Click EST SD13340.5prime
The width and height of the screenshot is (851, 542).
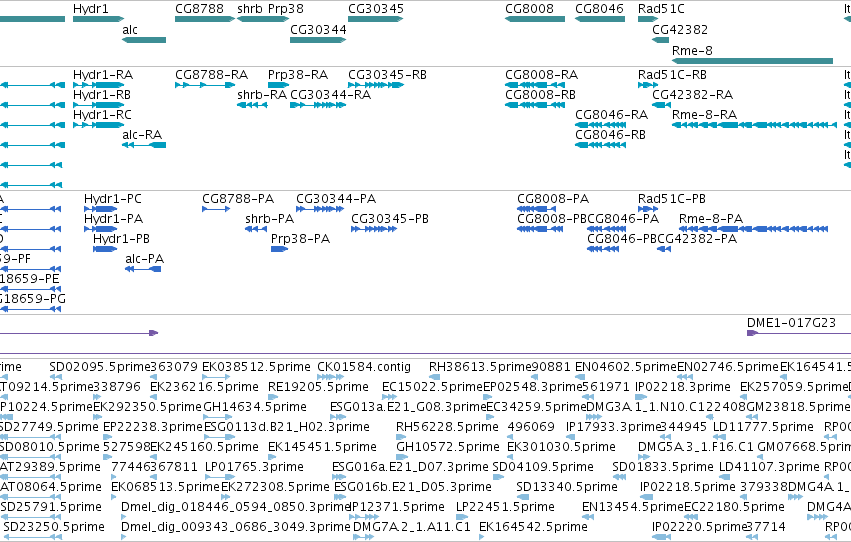pos(567,487)
